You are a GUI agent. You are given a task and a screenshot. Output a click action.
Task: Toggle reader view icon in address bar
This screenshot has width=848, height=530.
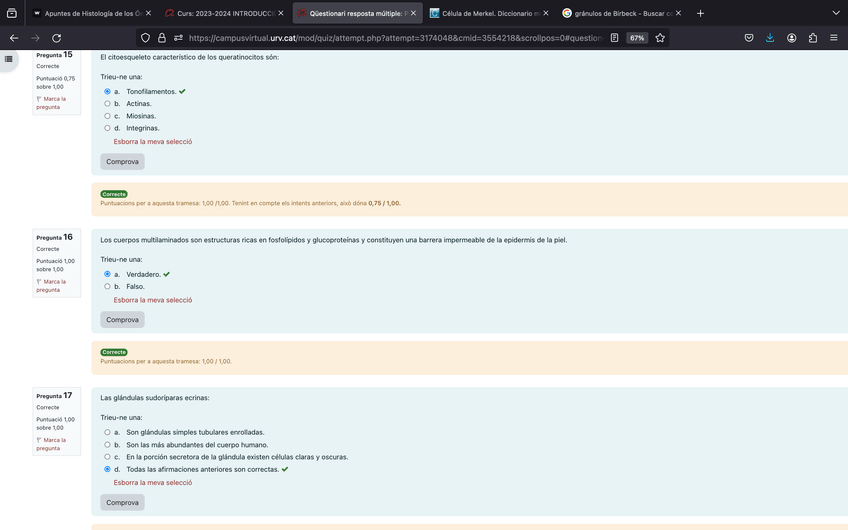pos(613,38)
